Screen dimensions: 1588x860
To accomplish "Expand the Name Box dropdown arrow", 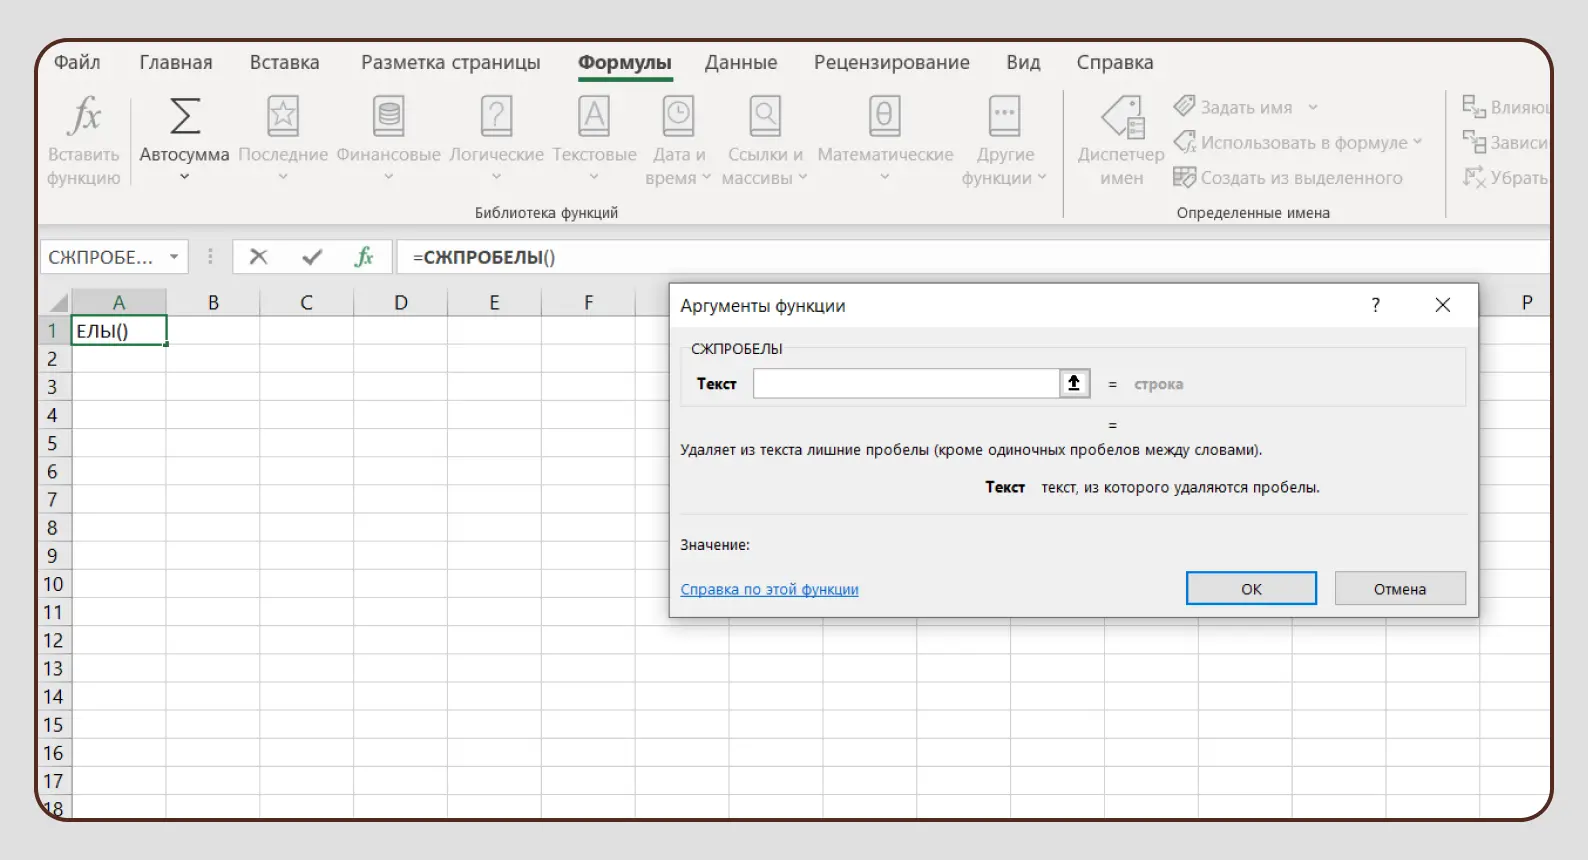I will click(x=174, y=257).
